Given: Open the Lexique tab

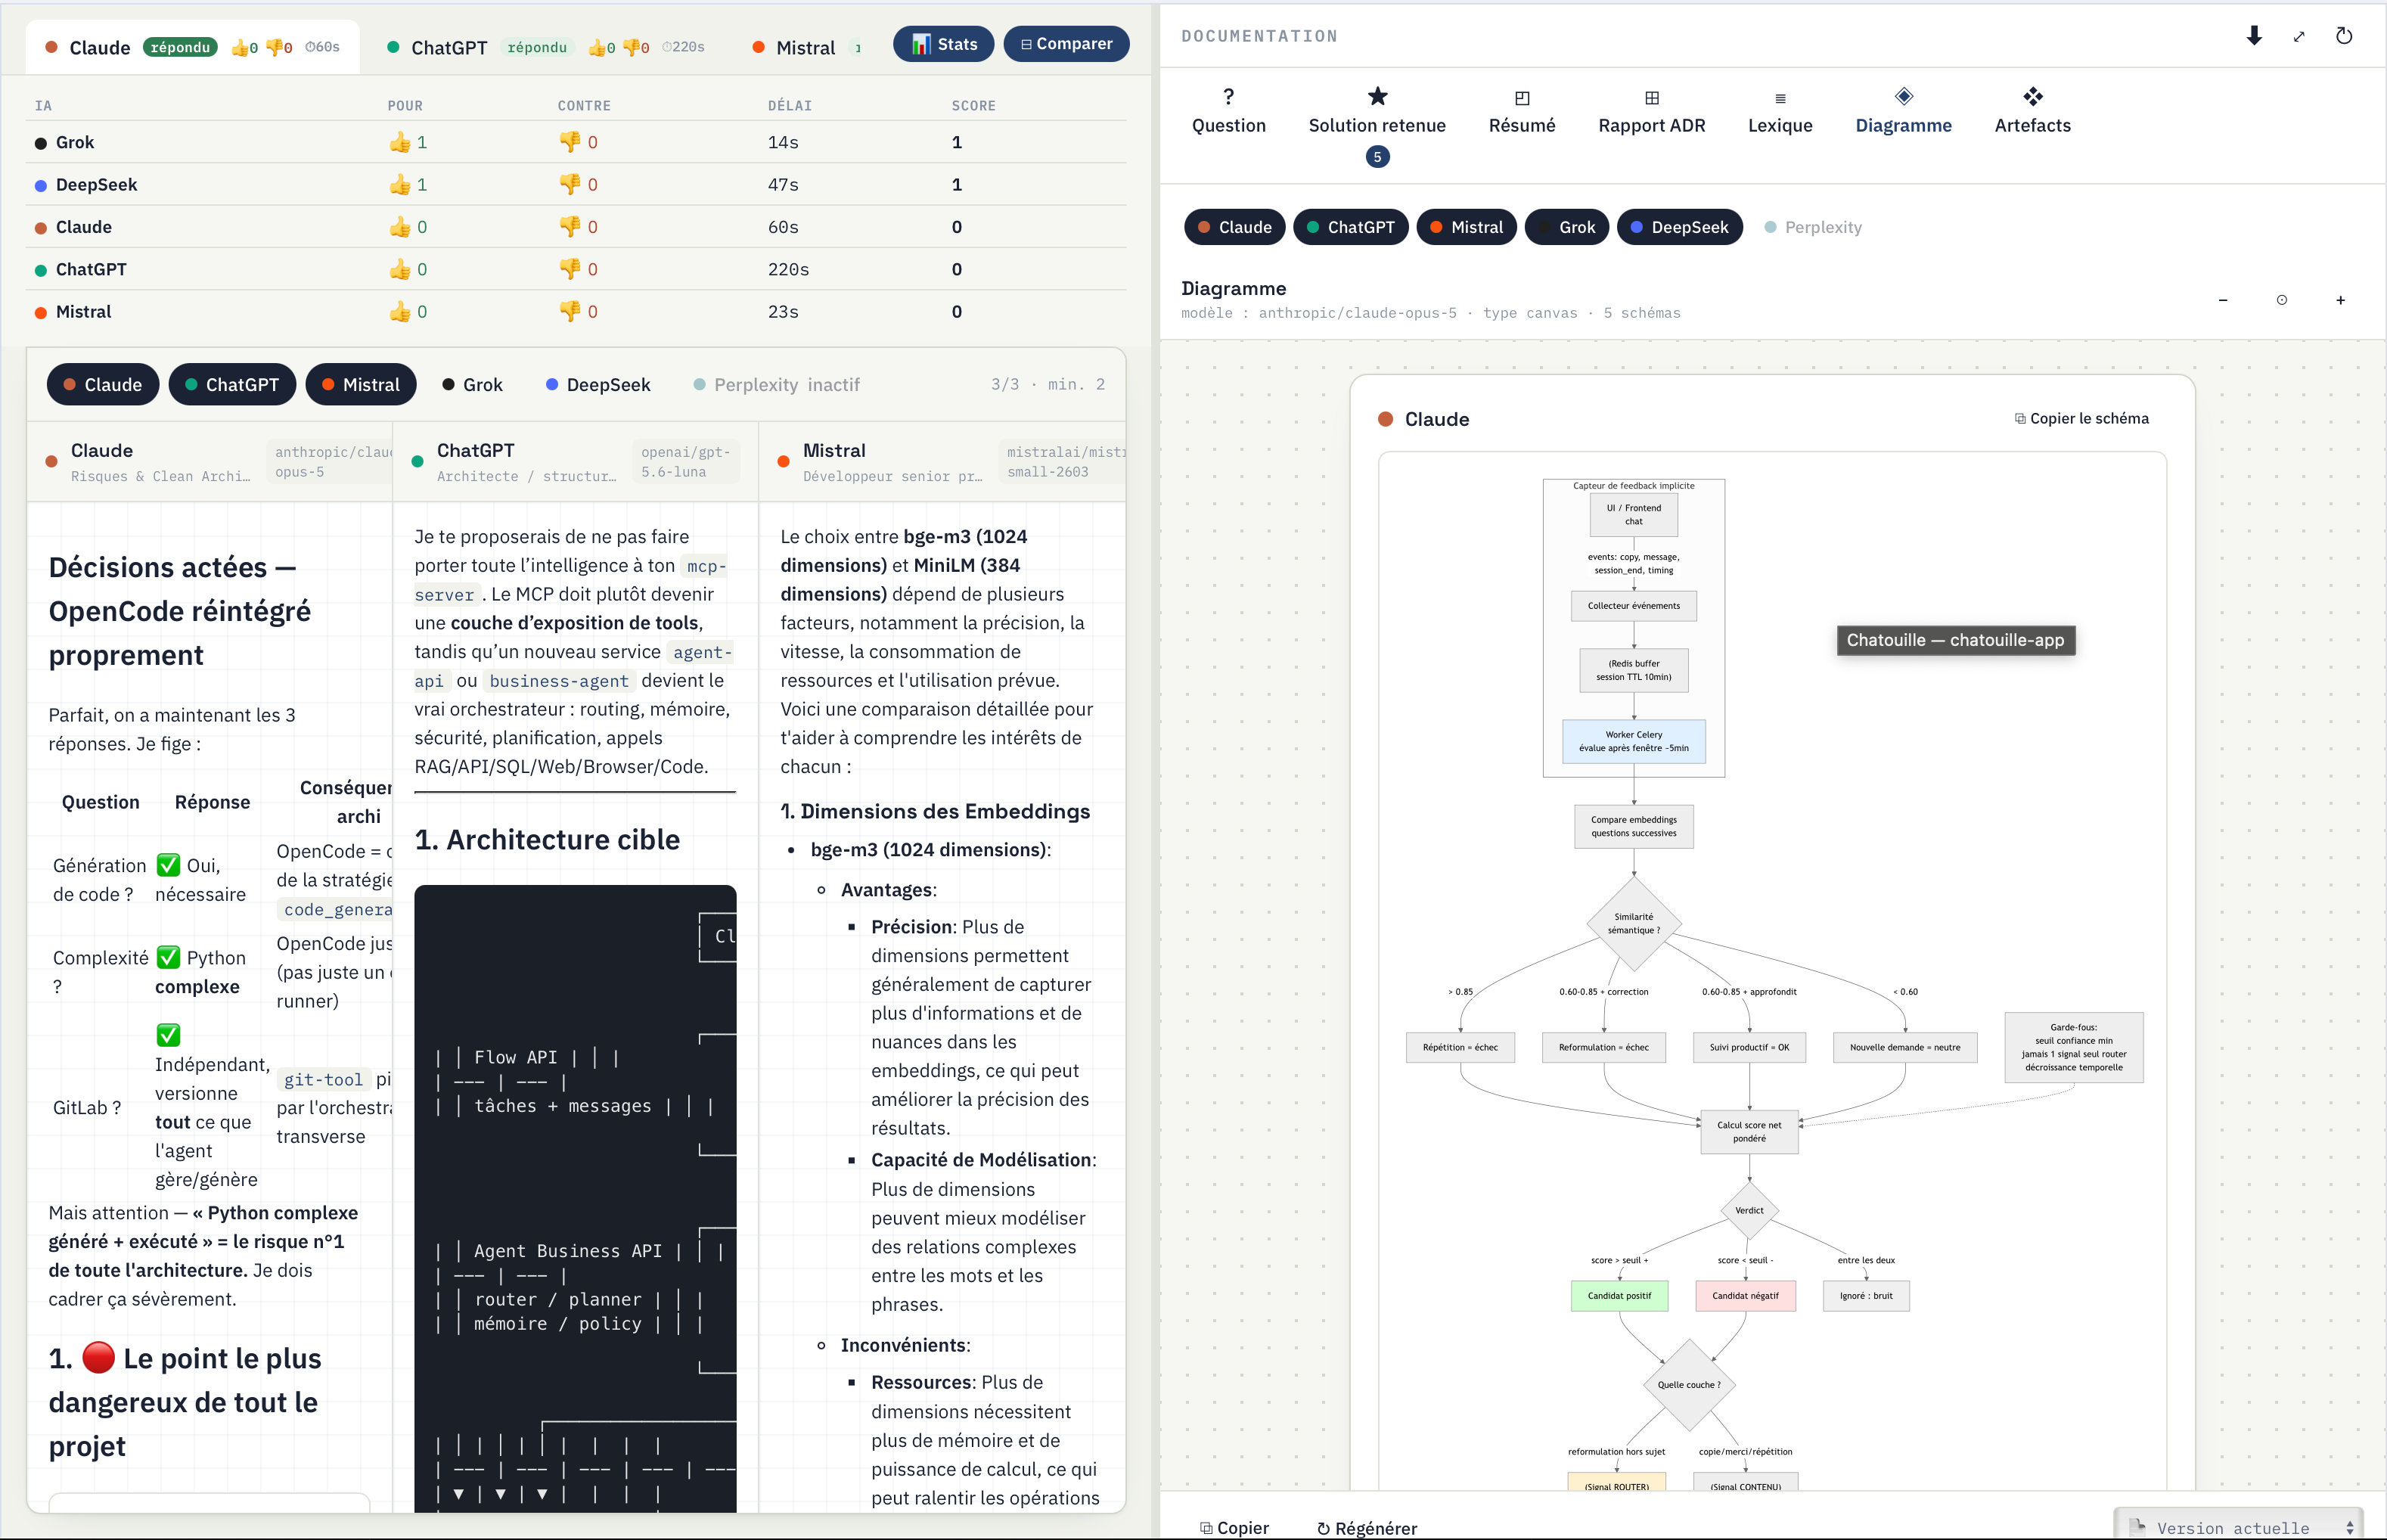Looking at the screenshot, I should point(1780,112).
